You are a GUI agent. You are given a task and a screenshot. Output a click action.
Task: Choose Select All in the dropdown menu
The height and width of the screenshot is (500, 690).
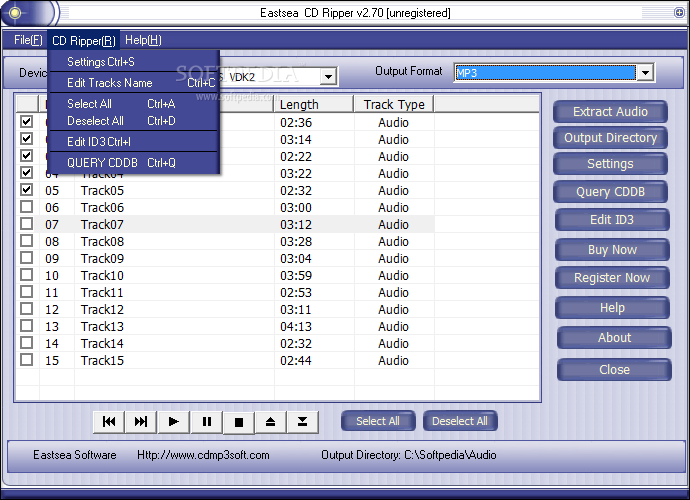click(134, 104)
